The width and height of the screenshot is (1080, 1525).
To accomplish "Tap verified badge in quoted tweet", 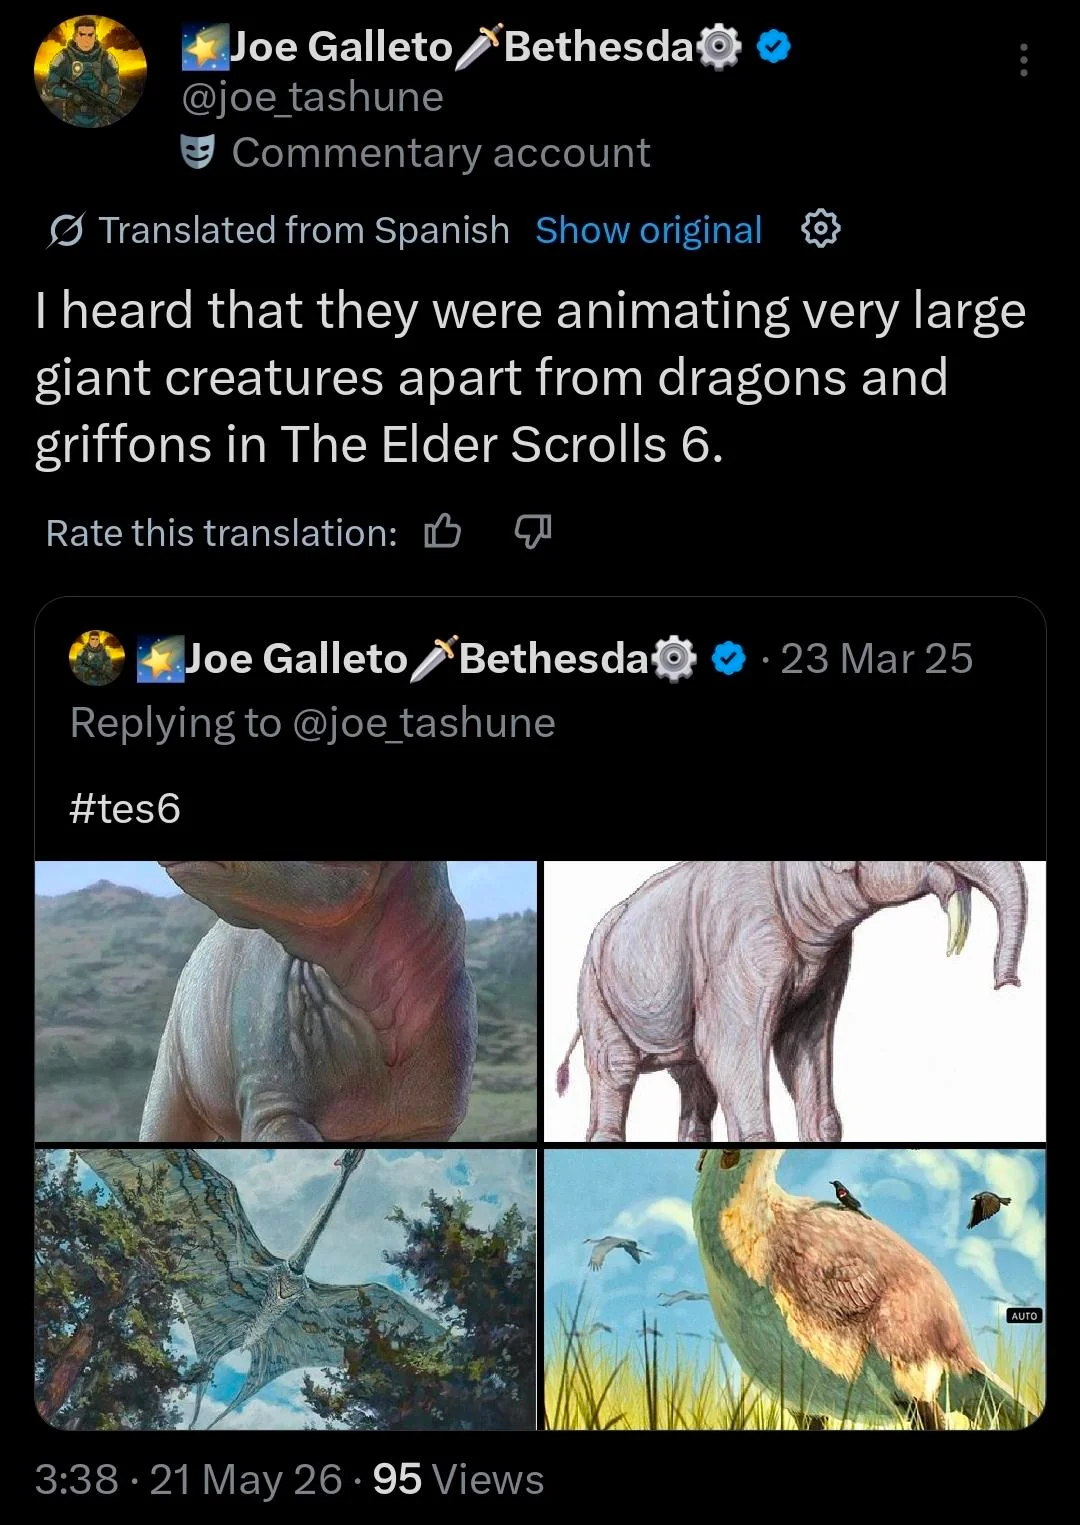I will (x=730, y=658).
